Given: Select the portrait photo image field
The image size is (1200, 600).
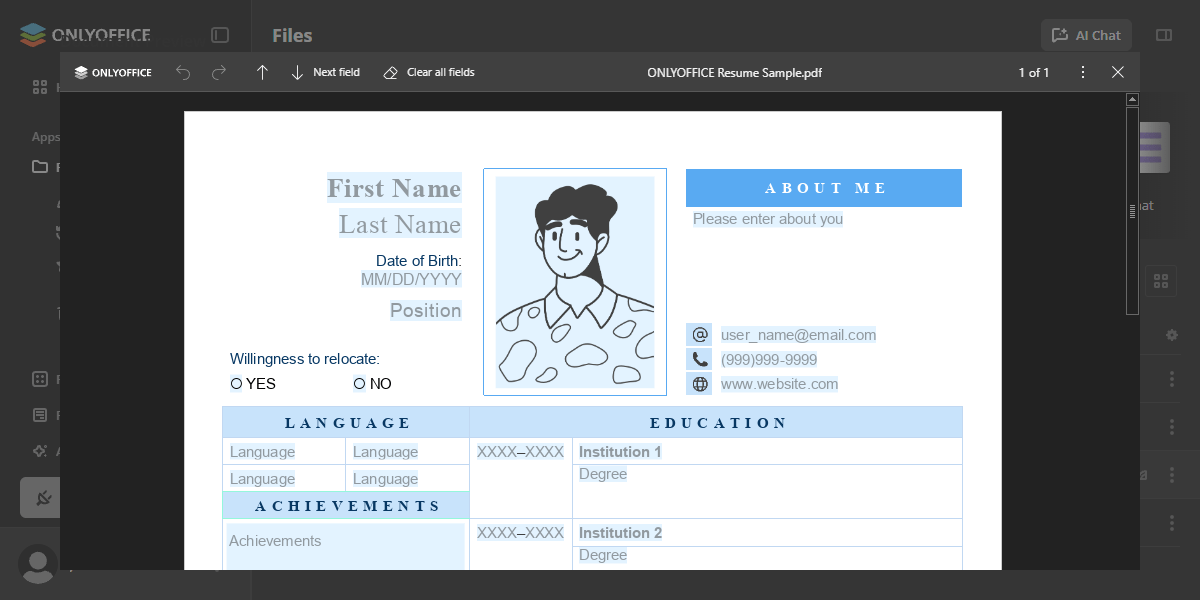Looking at the screenshot, I should pos(575,282).
